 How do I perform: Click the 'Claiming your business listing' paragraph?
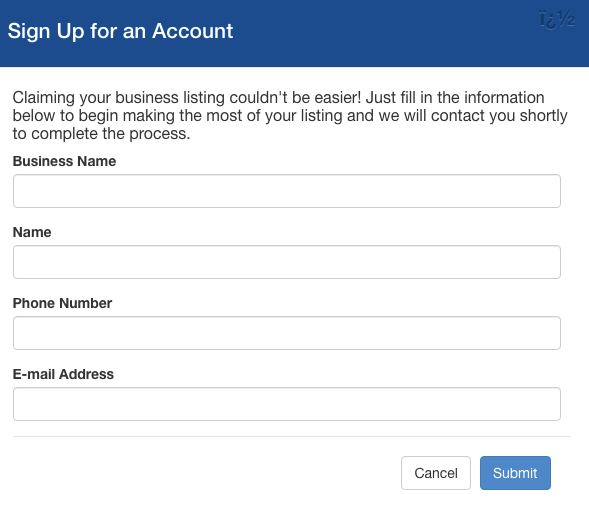point(290,115)
